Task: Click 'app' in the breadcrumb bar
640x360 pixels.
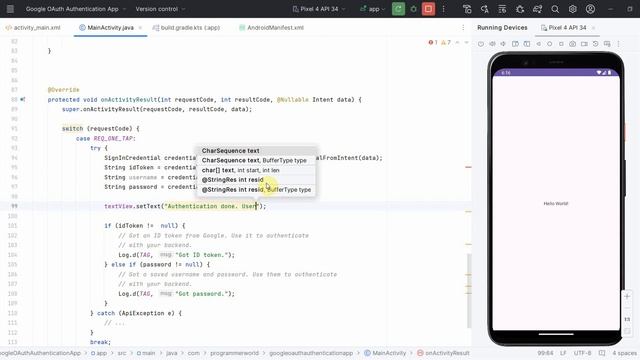Action: coord(98,353)
